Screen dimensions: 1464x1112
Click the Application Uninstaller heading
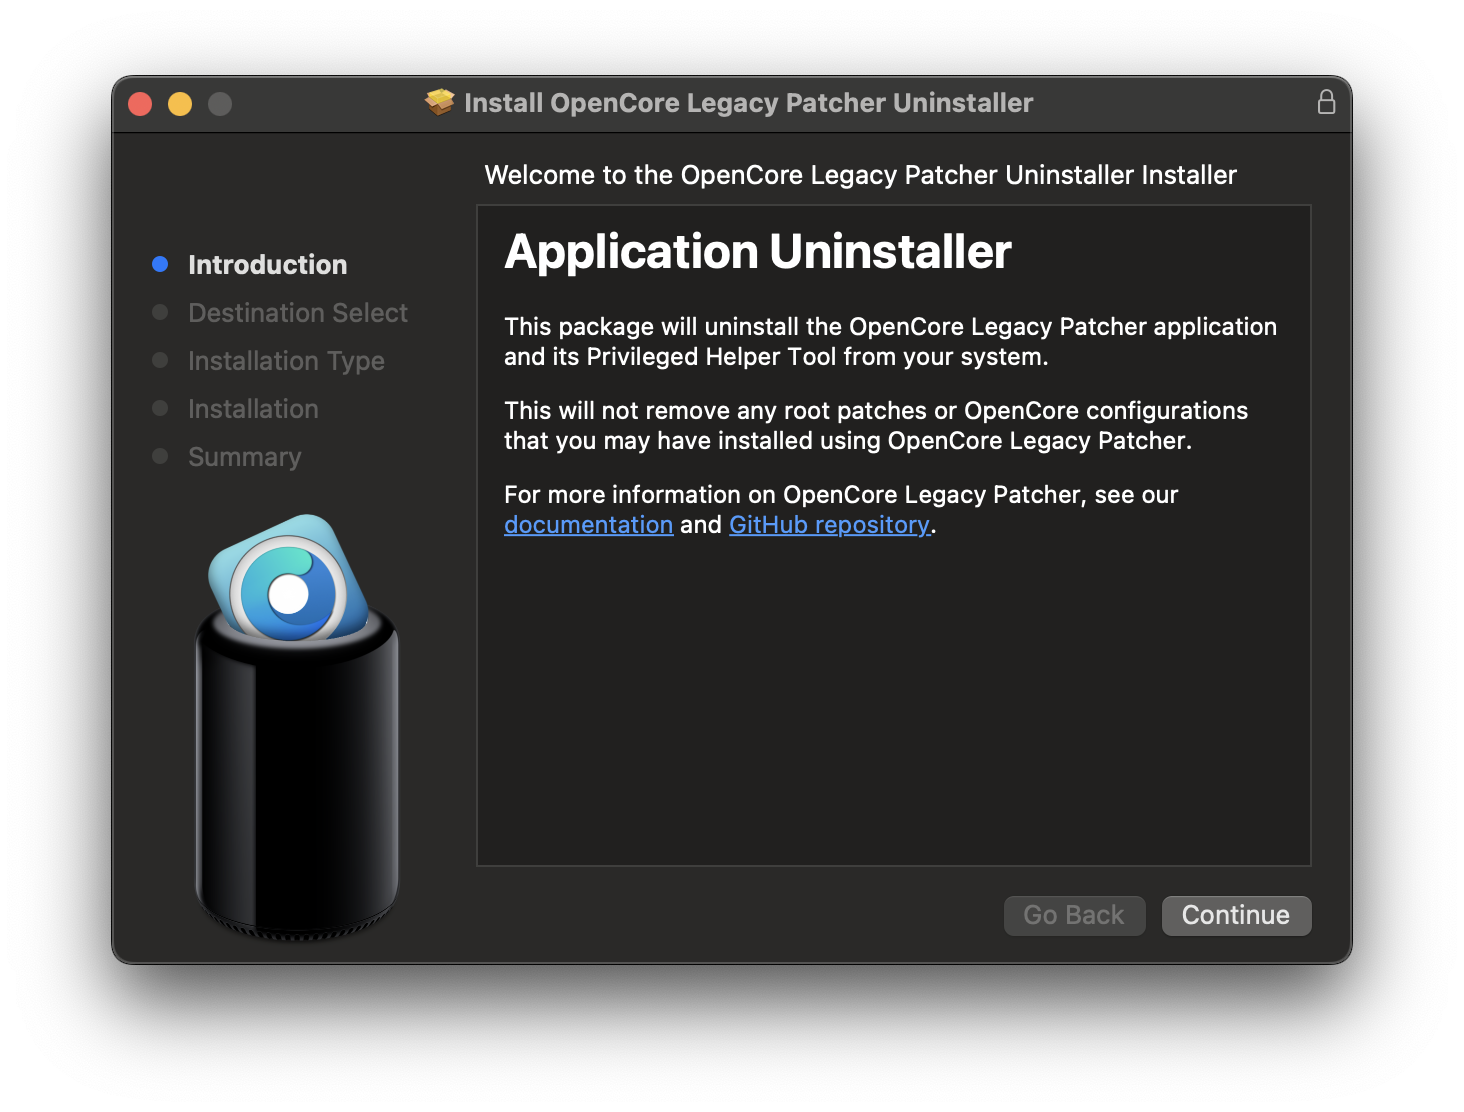coord(757,251)
